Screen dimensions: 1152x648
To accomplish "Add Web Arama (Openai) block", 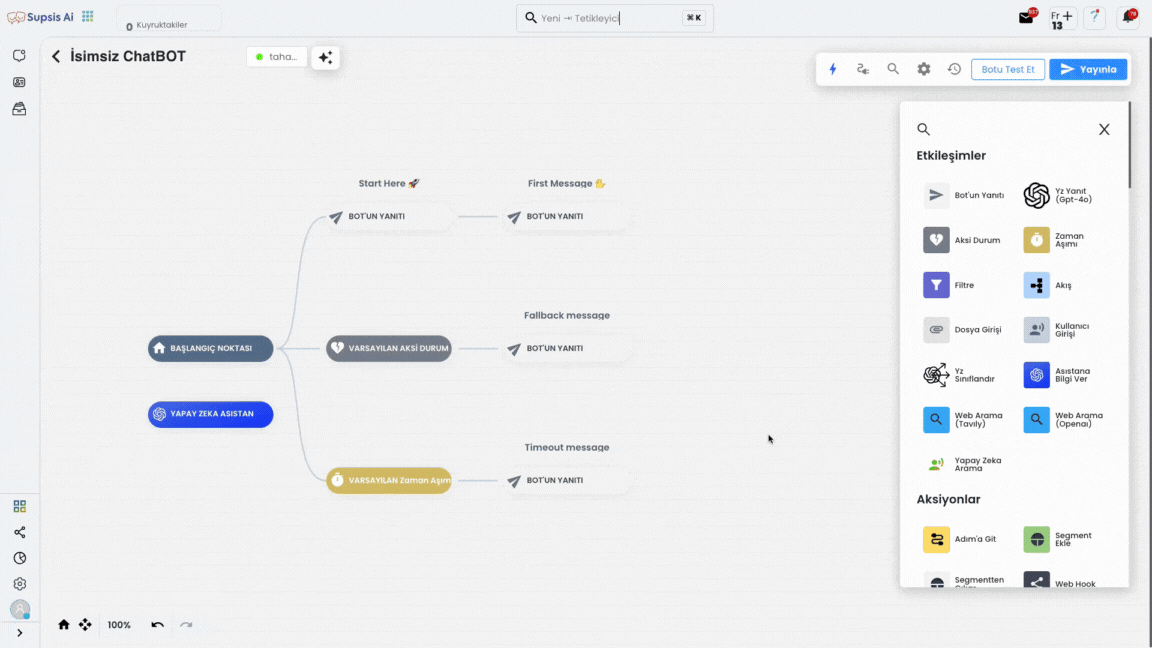I will [x=1063, y=420].
